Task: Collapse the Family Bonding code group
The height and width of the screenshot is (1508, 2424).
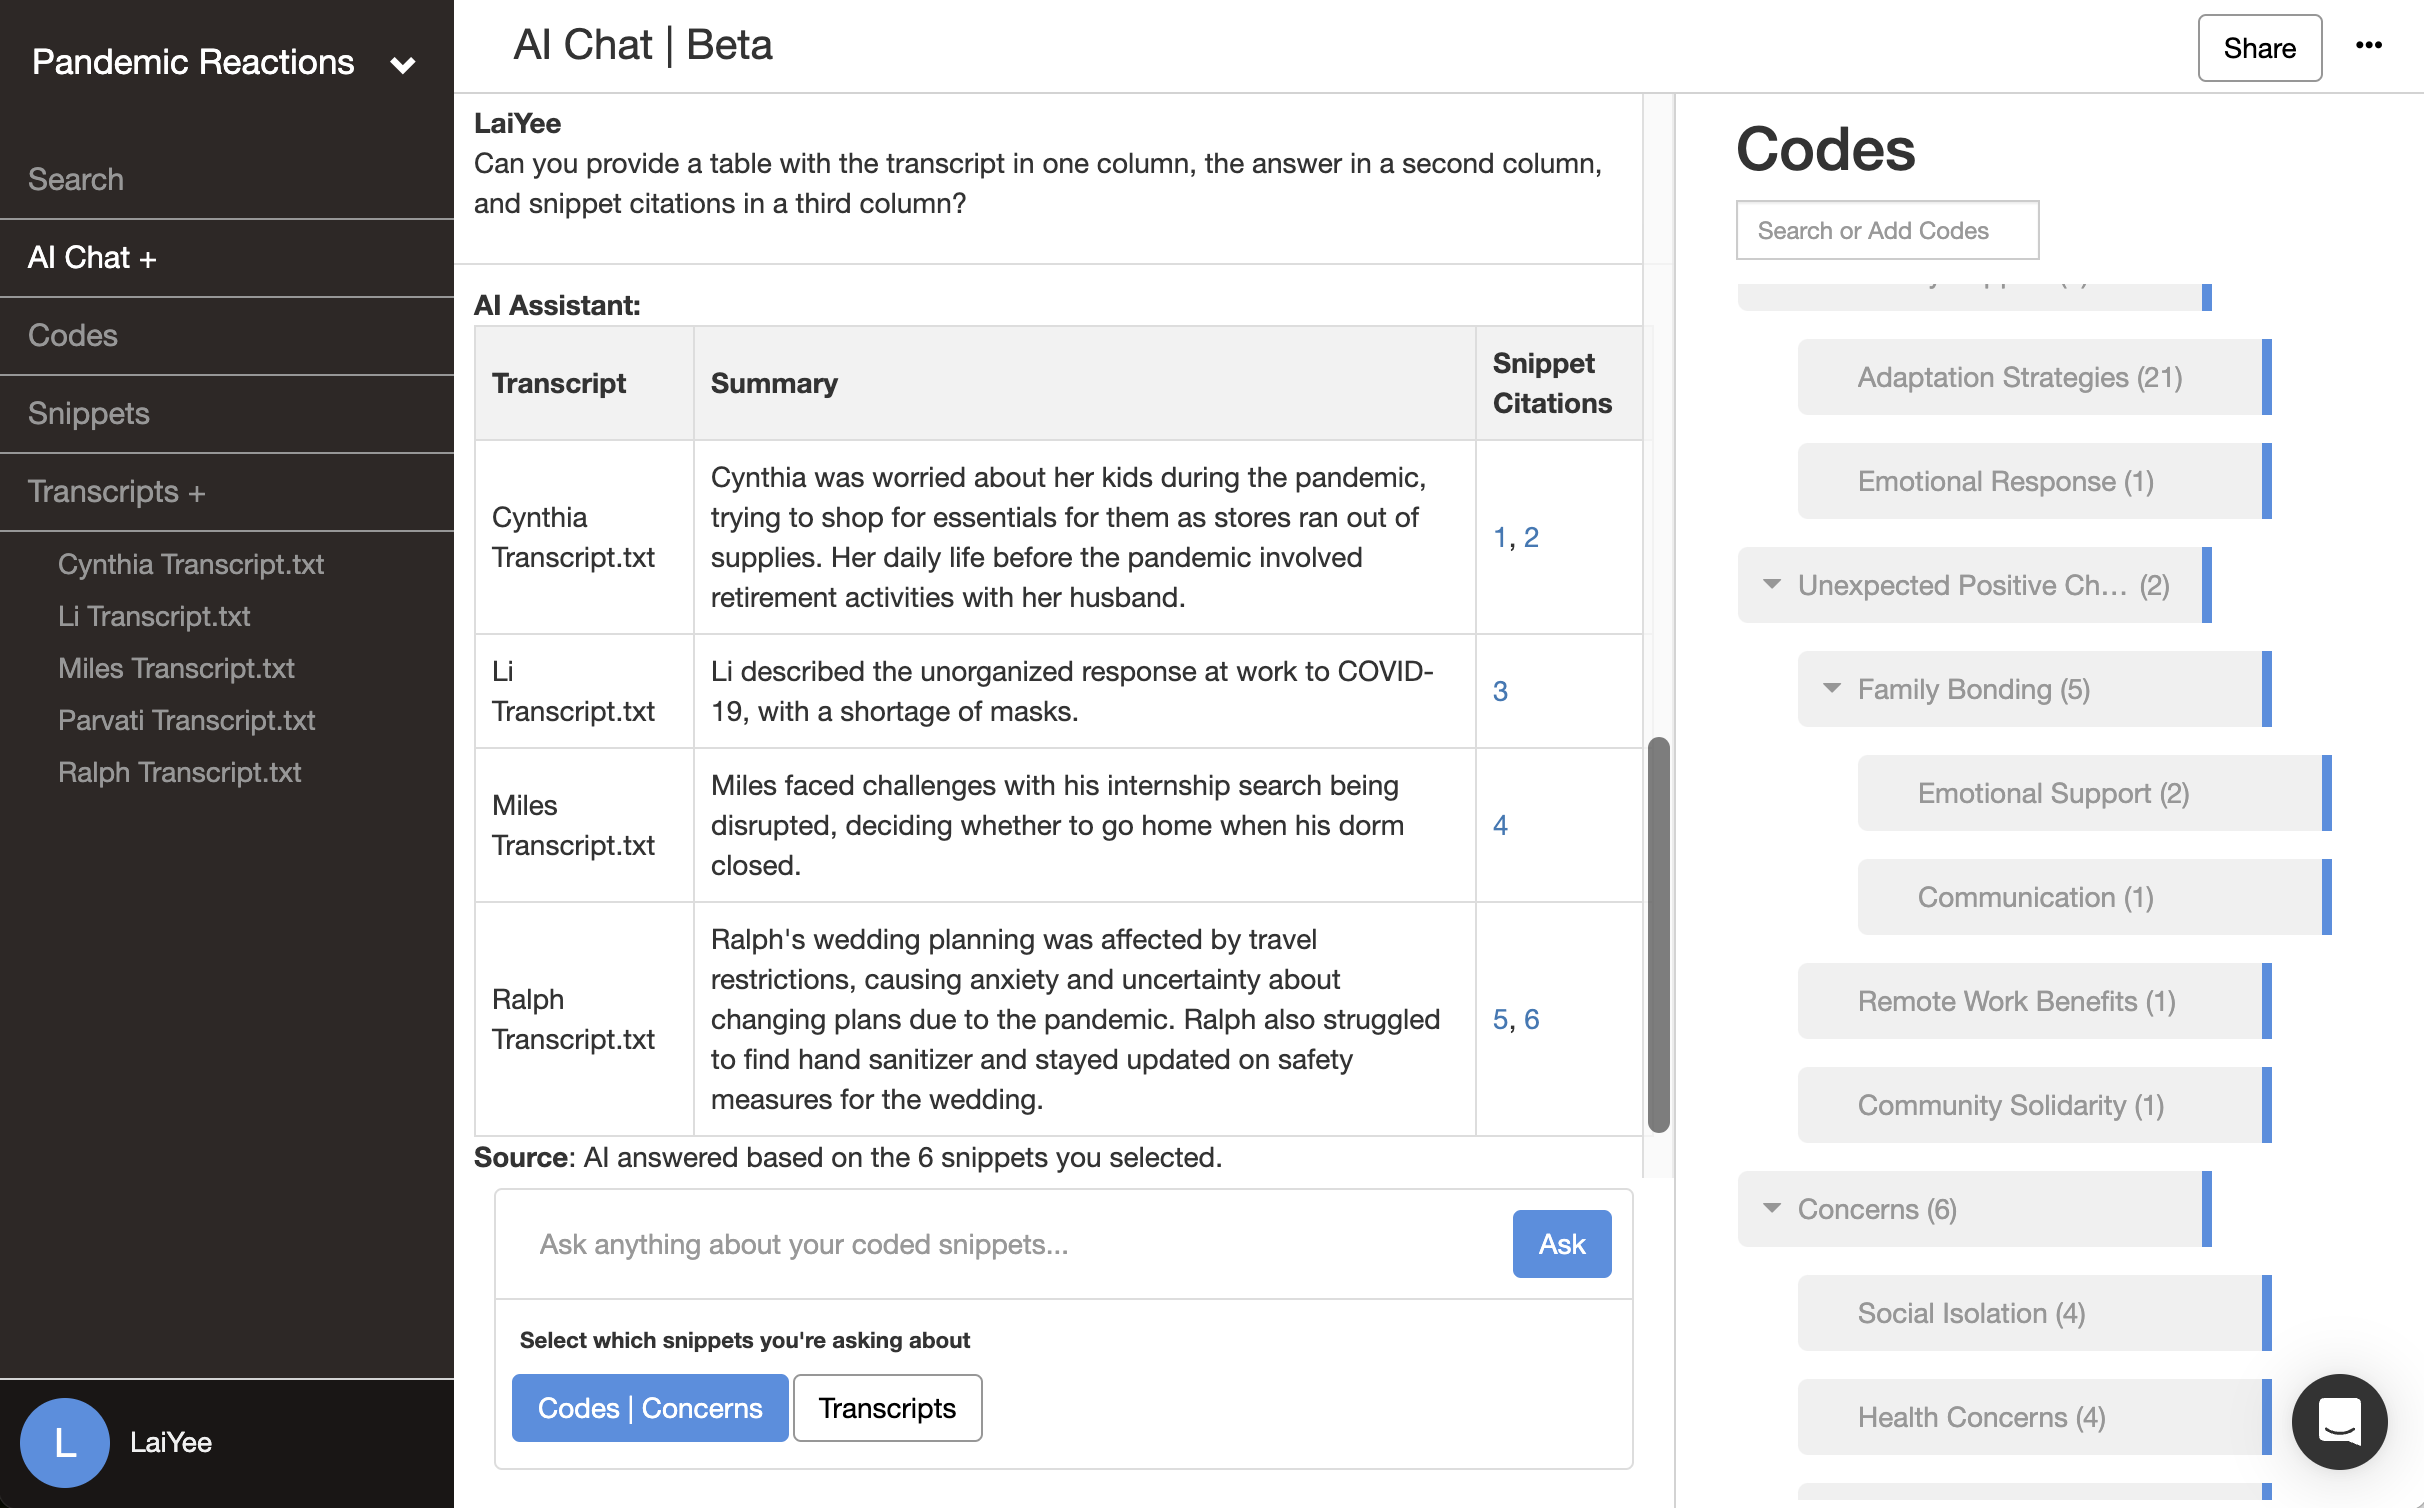Action: pyautogui.click(x=1831, y=688)
